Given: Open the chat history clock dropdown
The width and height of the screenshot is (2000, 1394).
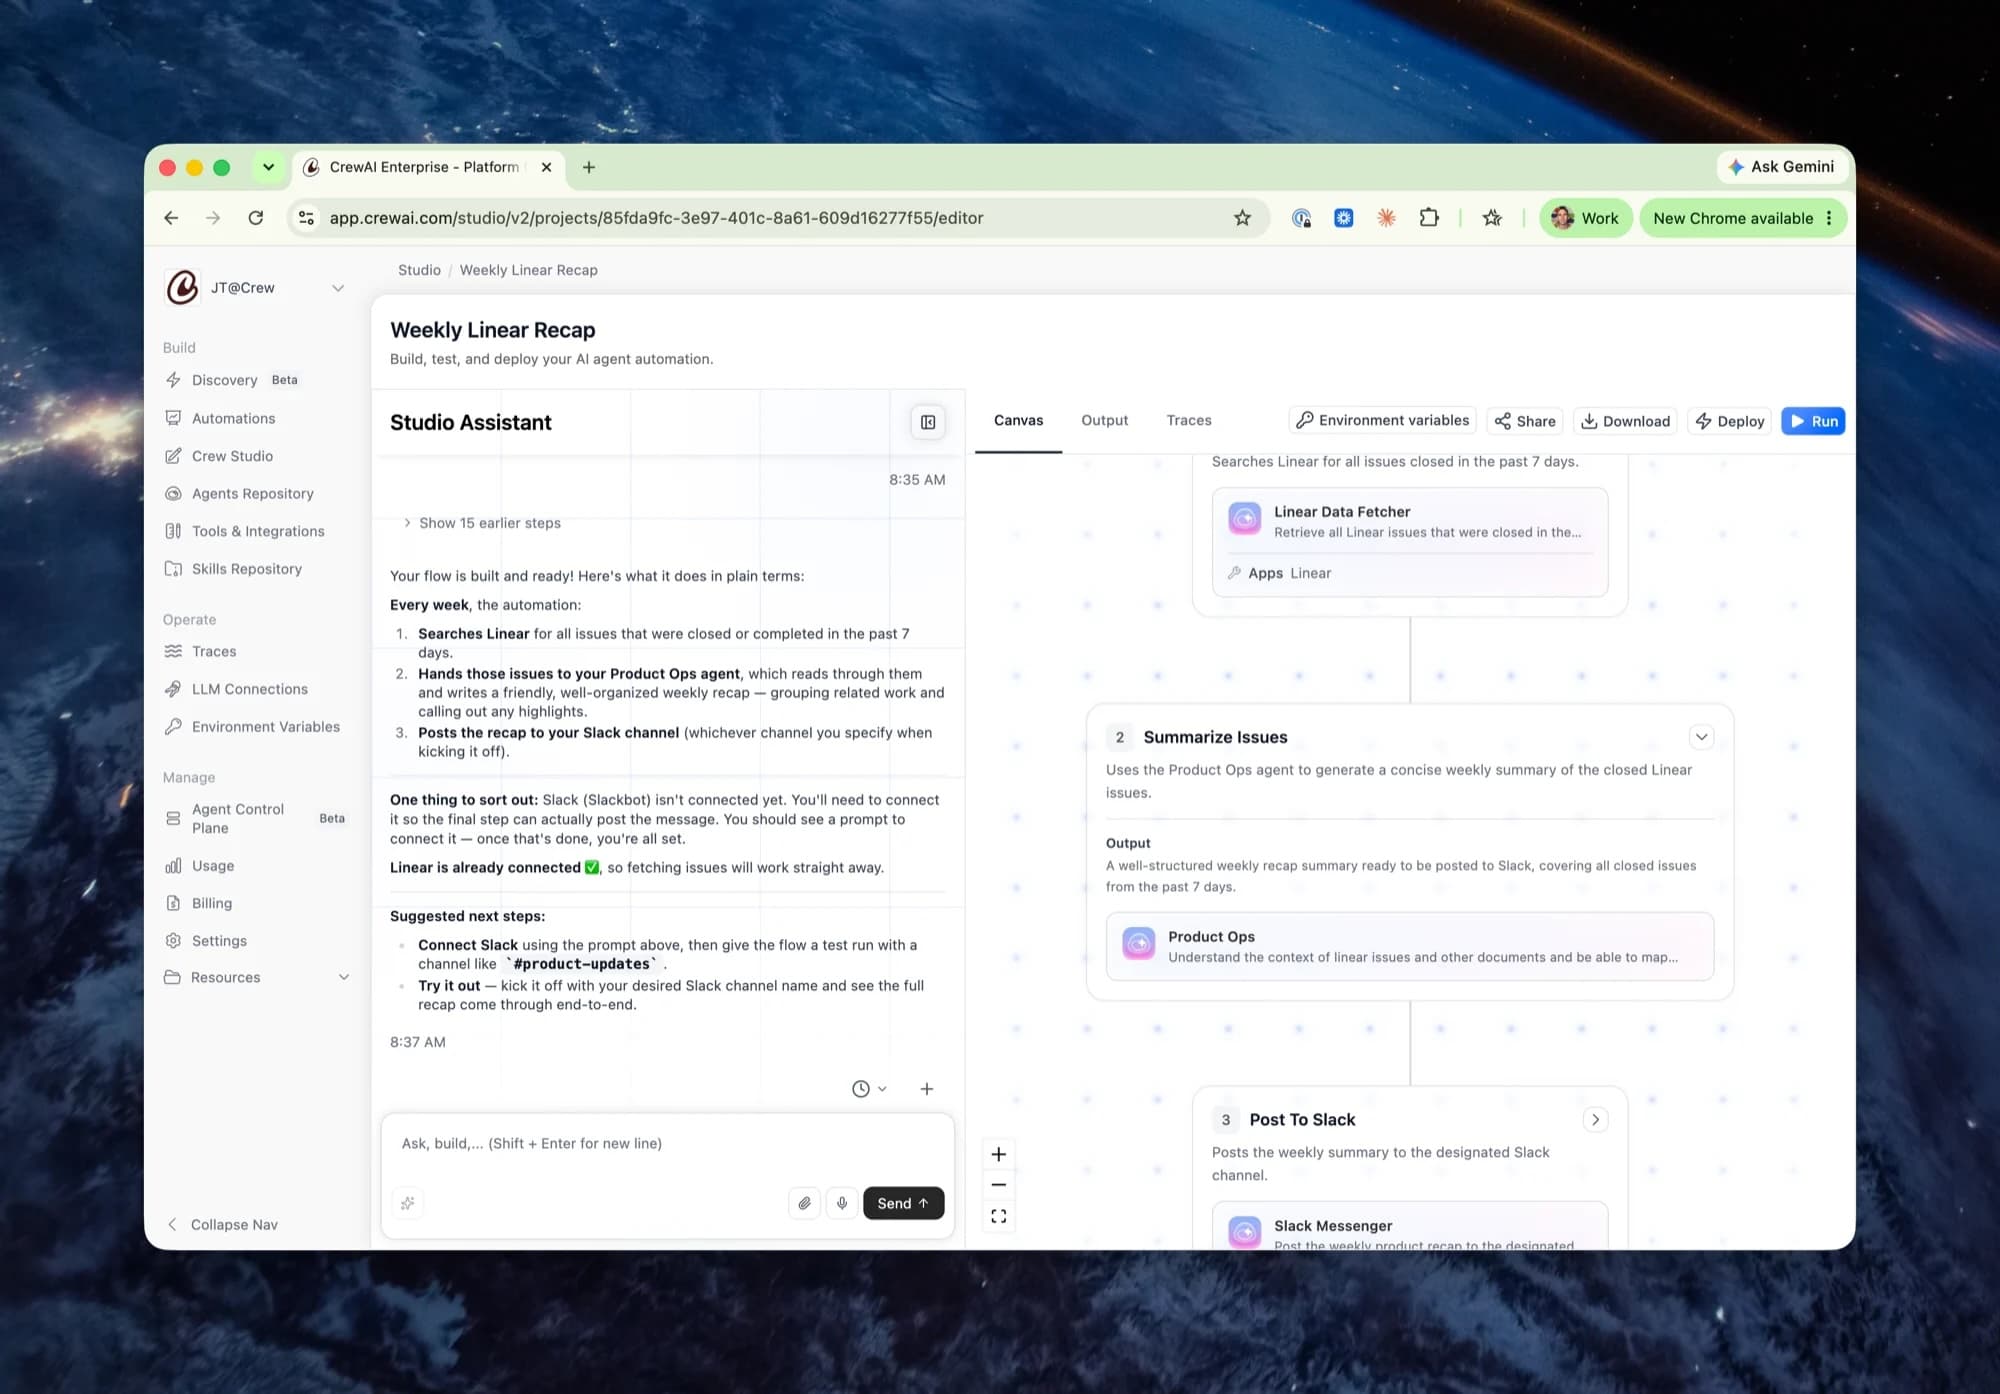Looking at the screenshot, I should [869, 1089].
